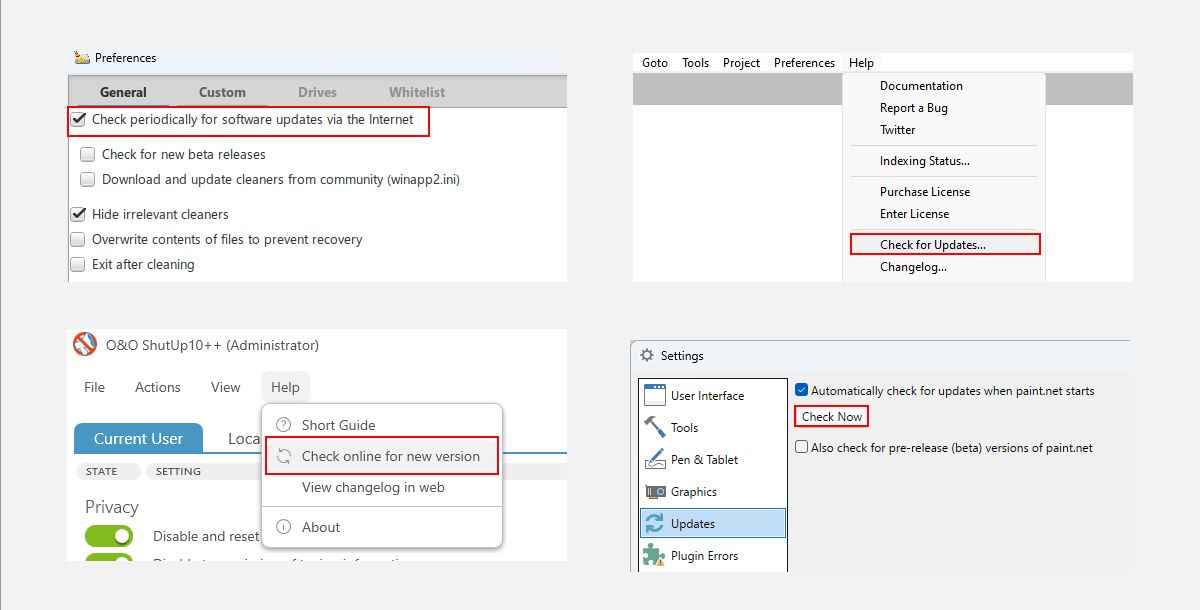
Task: Disable periodic software update checks checkbox
Action: [x=78, y=119]
